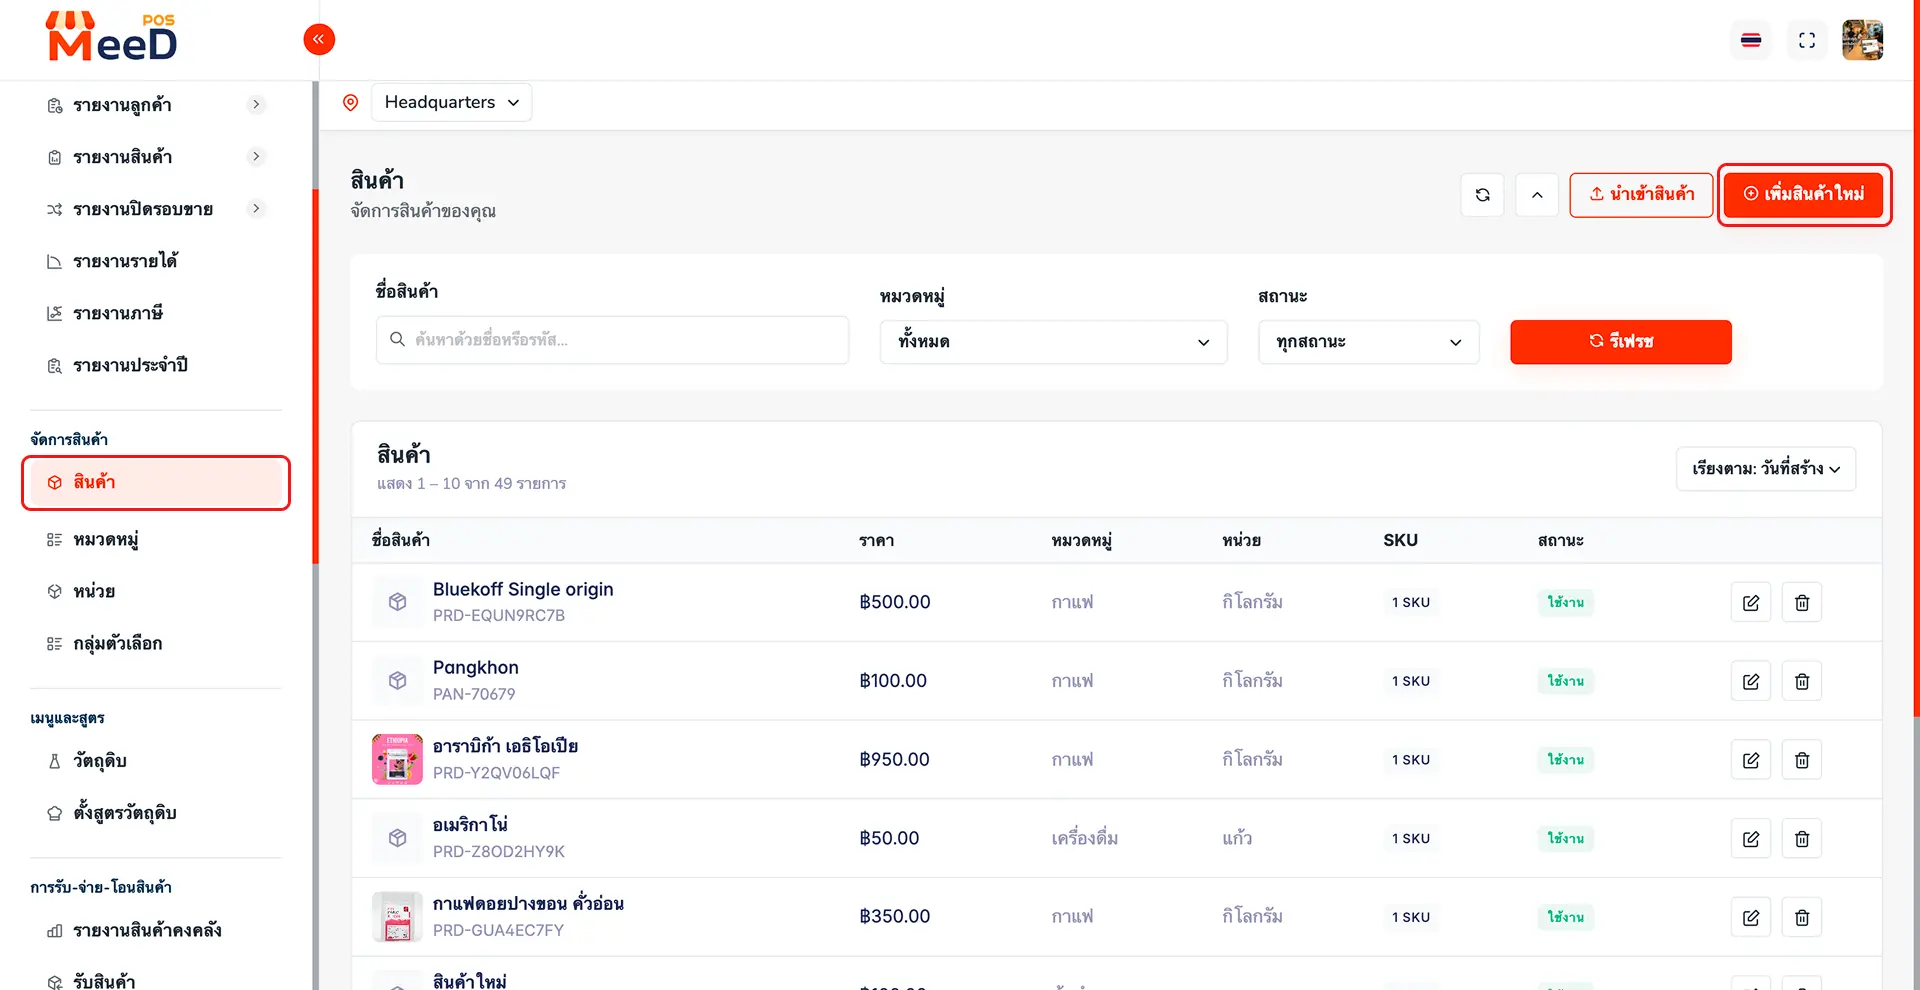Click the นำเข้าสินค้า import button
The height and width of the screenshot is (990, 1920).
point(1641,194)
